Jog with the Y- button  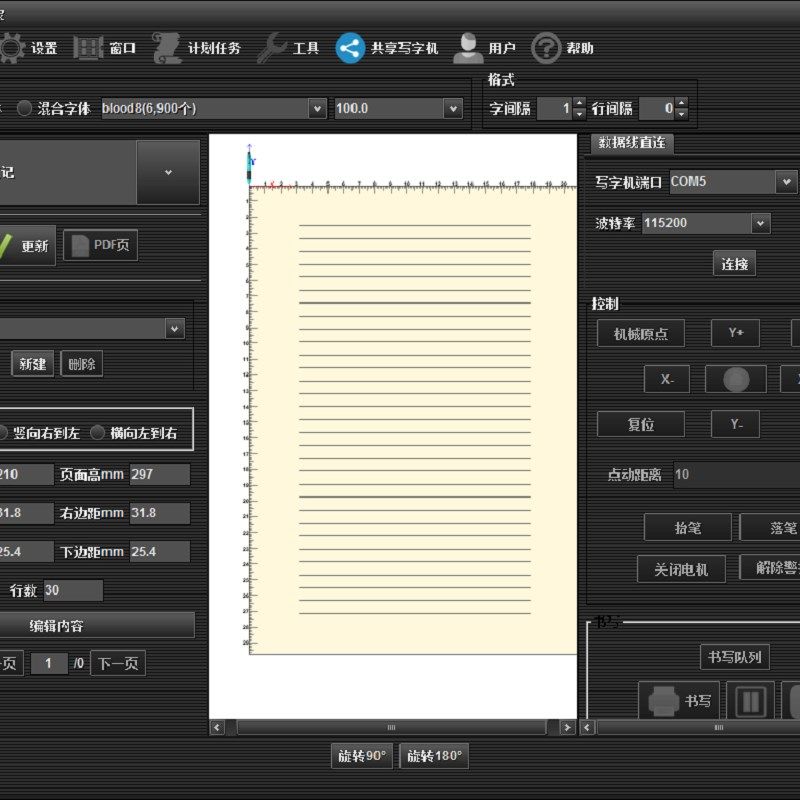point(735,424)
